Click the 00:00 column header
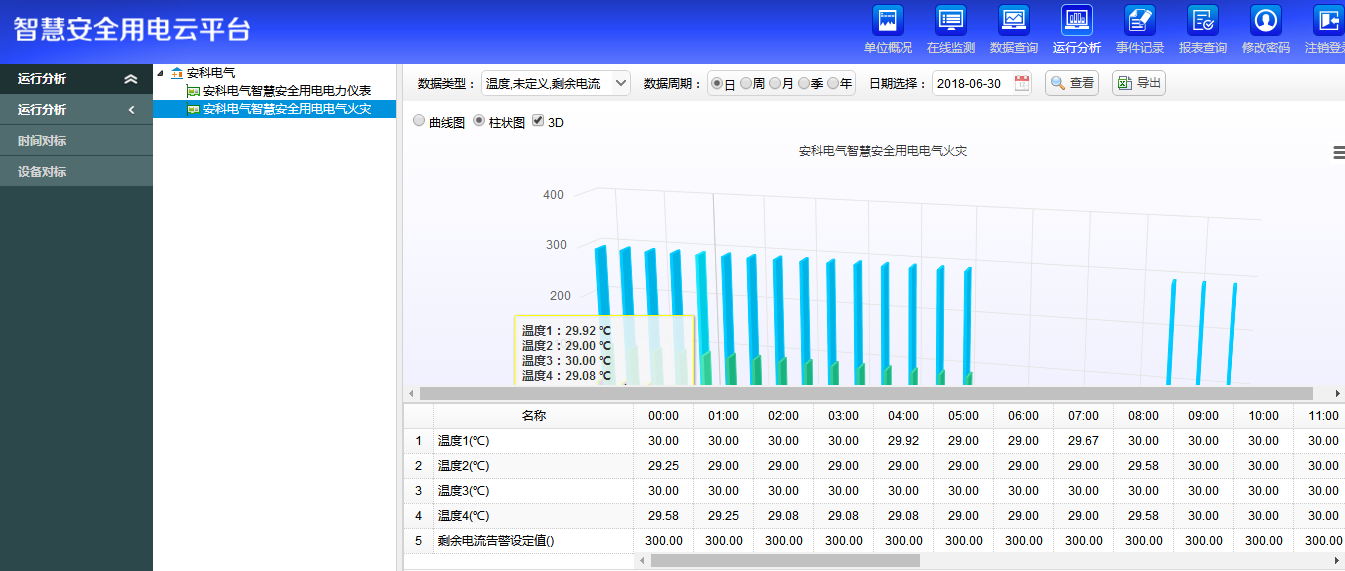This screenshot has width=1345, height=571. pos(663,416)
